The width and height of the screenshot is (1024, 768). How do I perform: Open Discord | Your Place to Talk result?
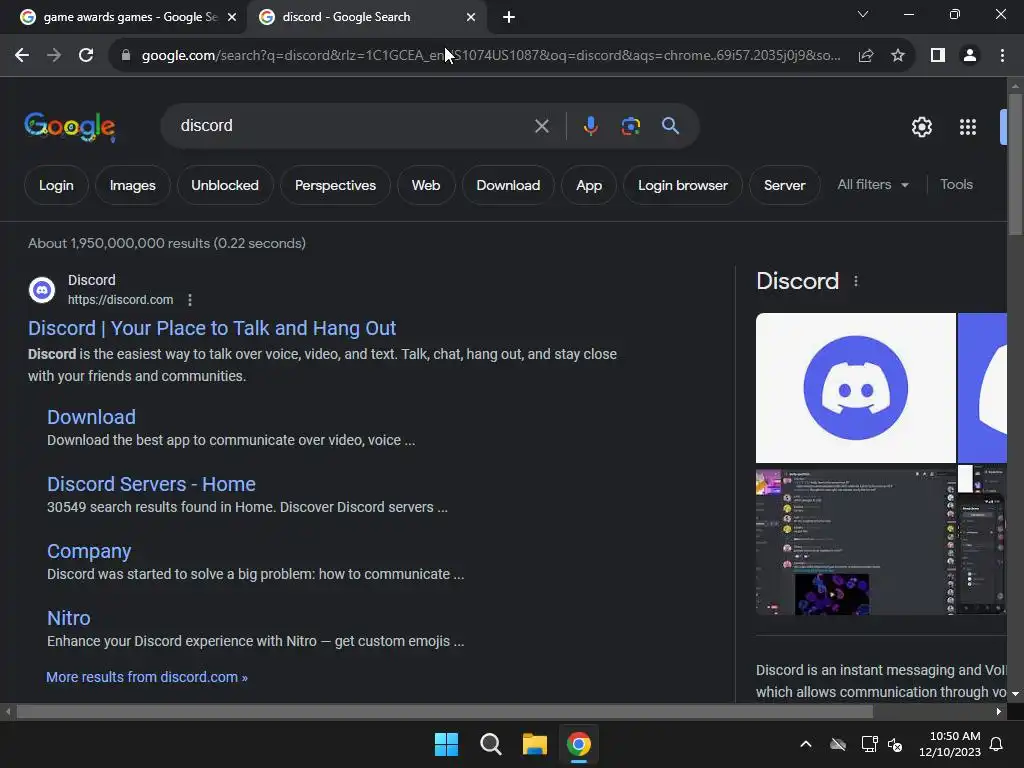tap(212, 328)
